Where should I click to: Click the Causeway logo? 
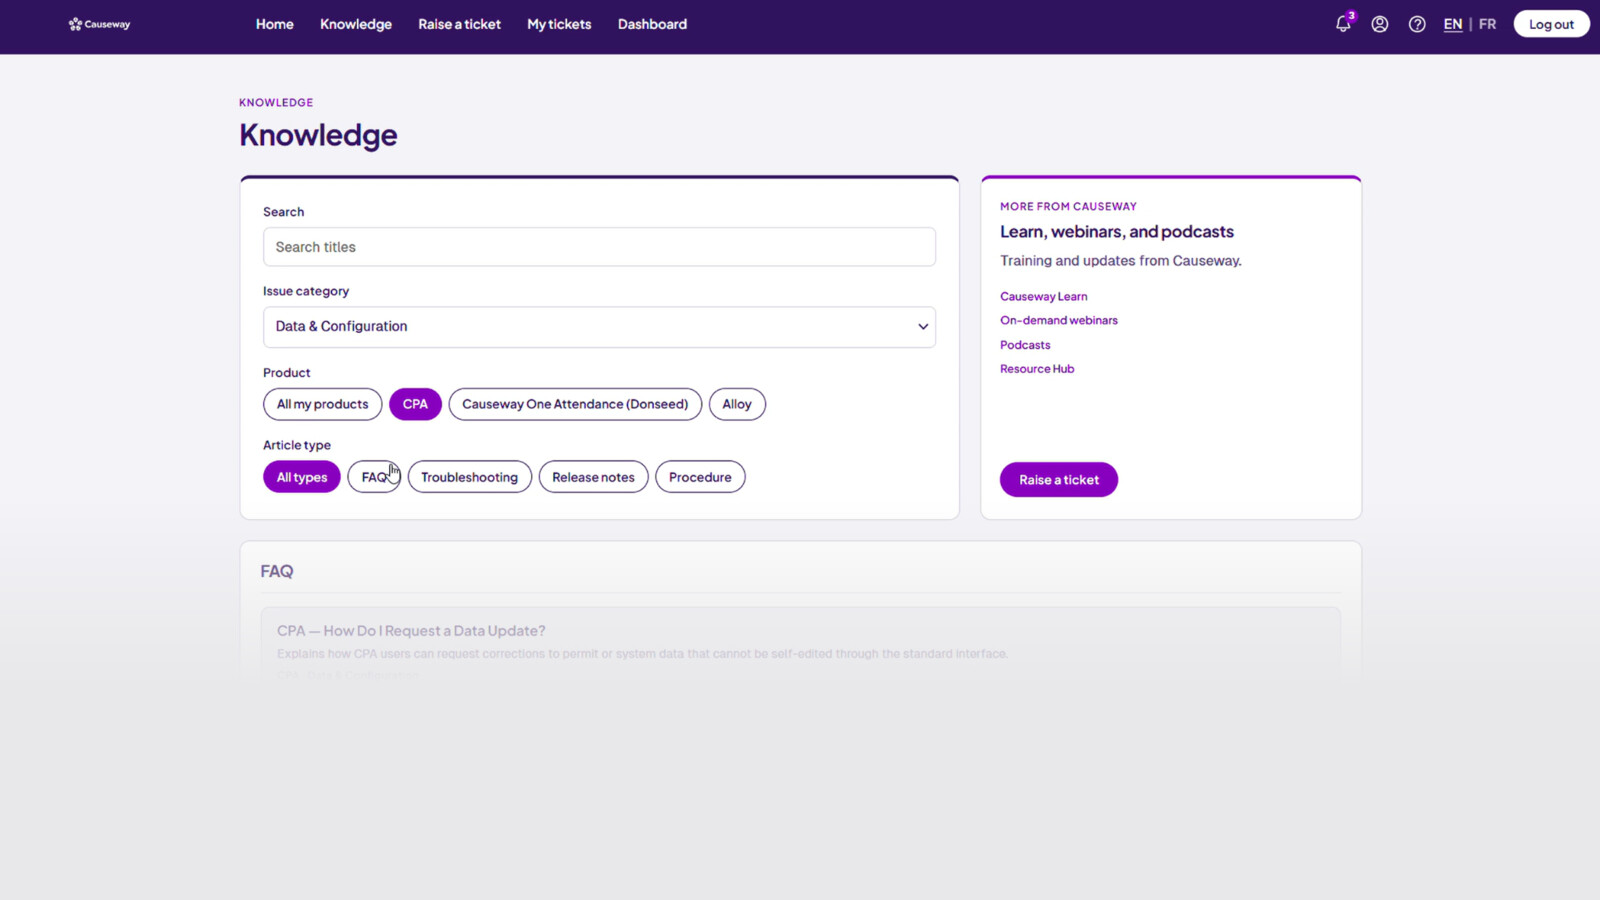(x=99, y=24)
